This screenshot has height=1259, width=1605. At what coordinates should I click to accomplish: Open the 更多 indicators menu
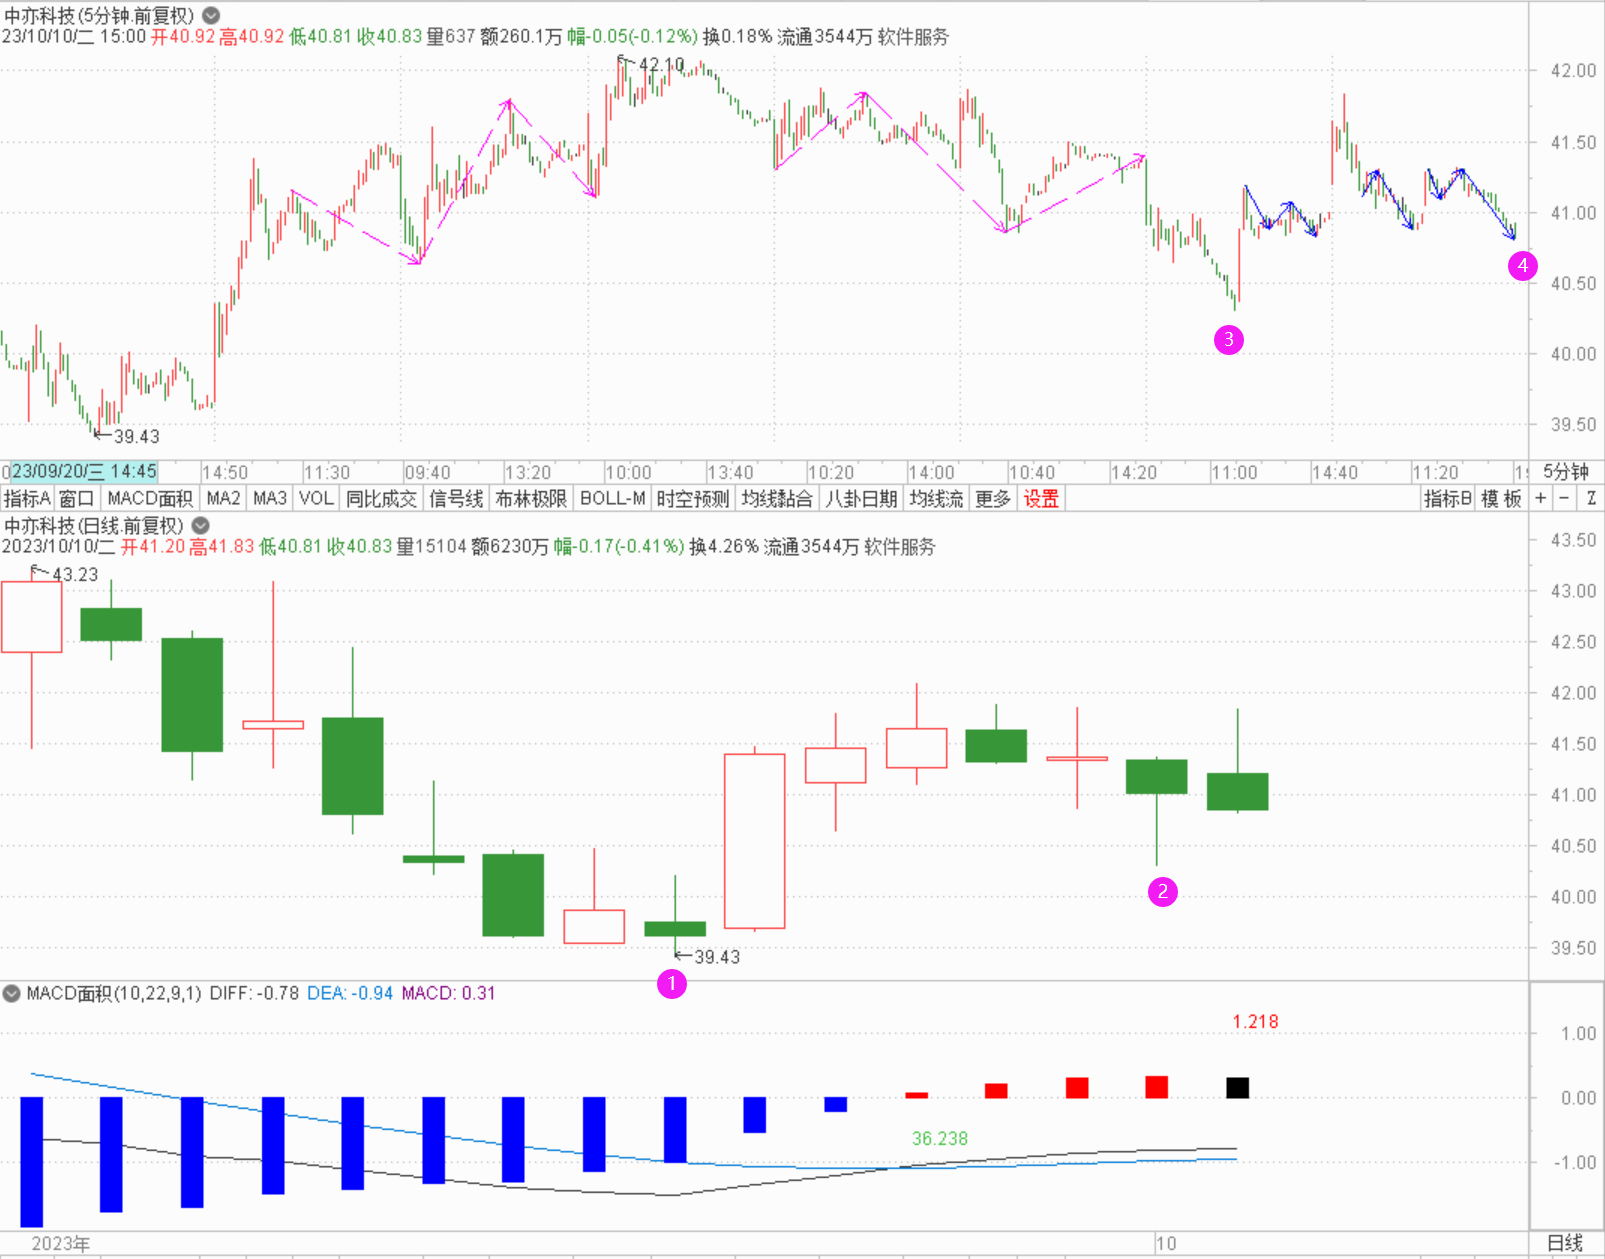click(994, 498)
